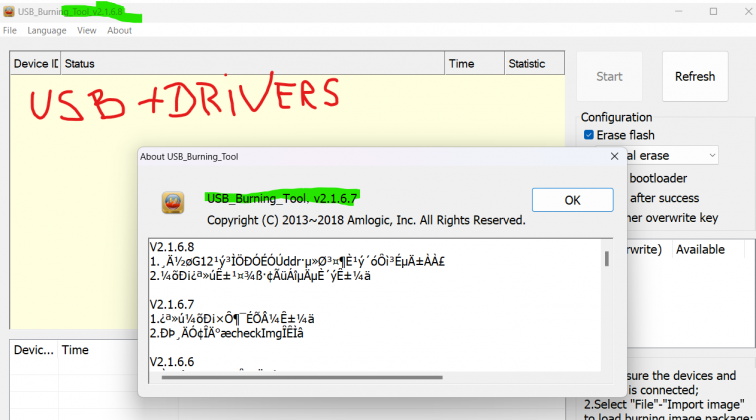The width and height of the screenshot is (756, 420).
Task: Click the 'bootloader' option label
Action: (x=658, y=178)
